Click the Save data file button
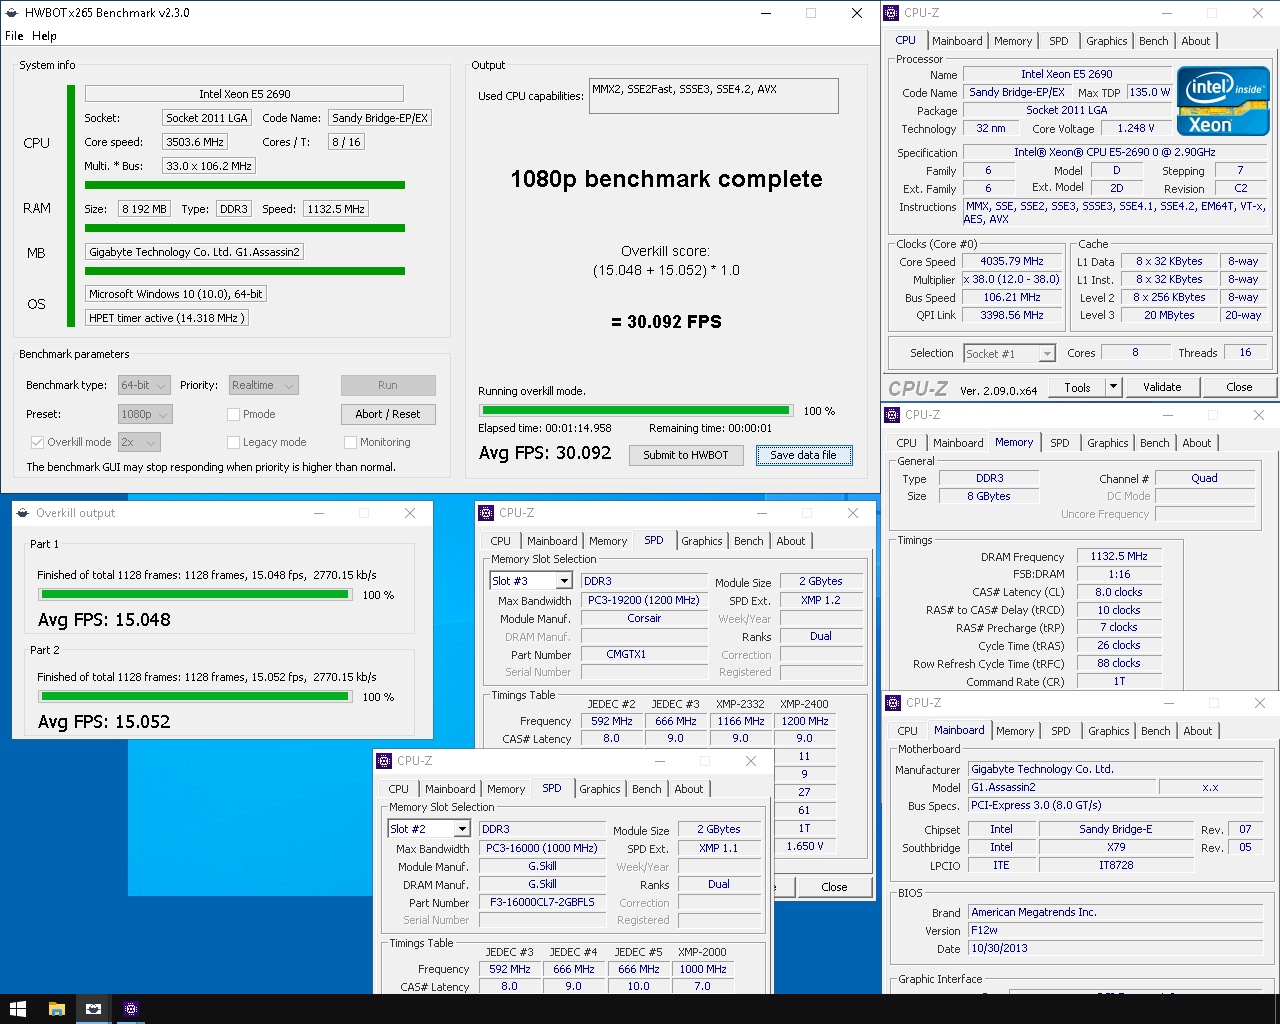This screenshot has width=1280, height=1024. pyautogui.click(x=804, y=455)
